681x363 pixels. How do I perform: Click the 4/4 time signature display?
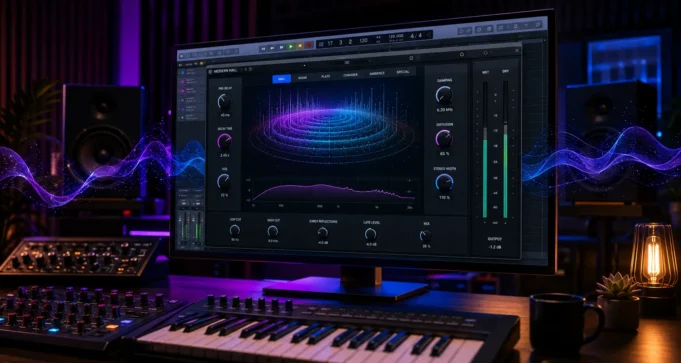point(417,36)
